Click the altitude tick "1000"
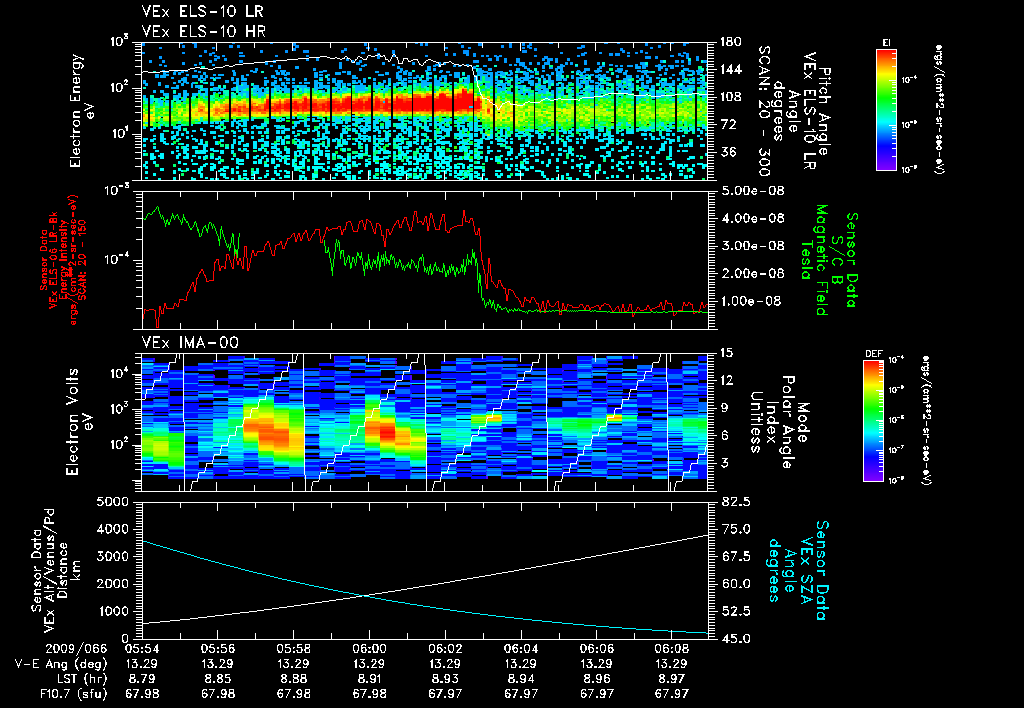 click(112, 611)
